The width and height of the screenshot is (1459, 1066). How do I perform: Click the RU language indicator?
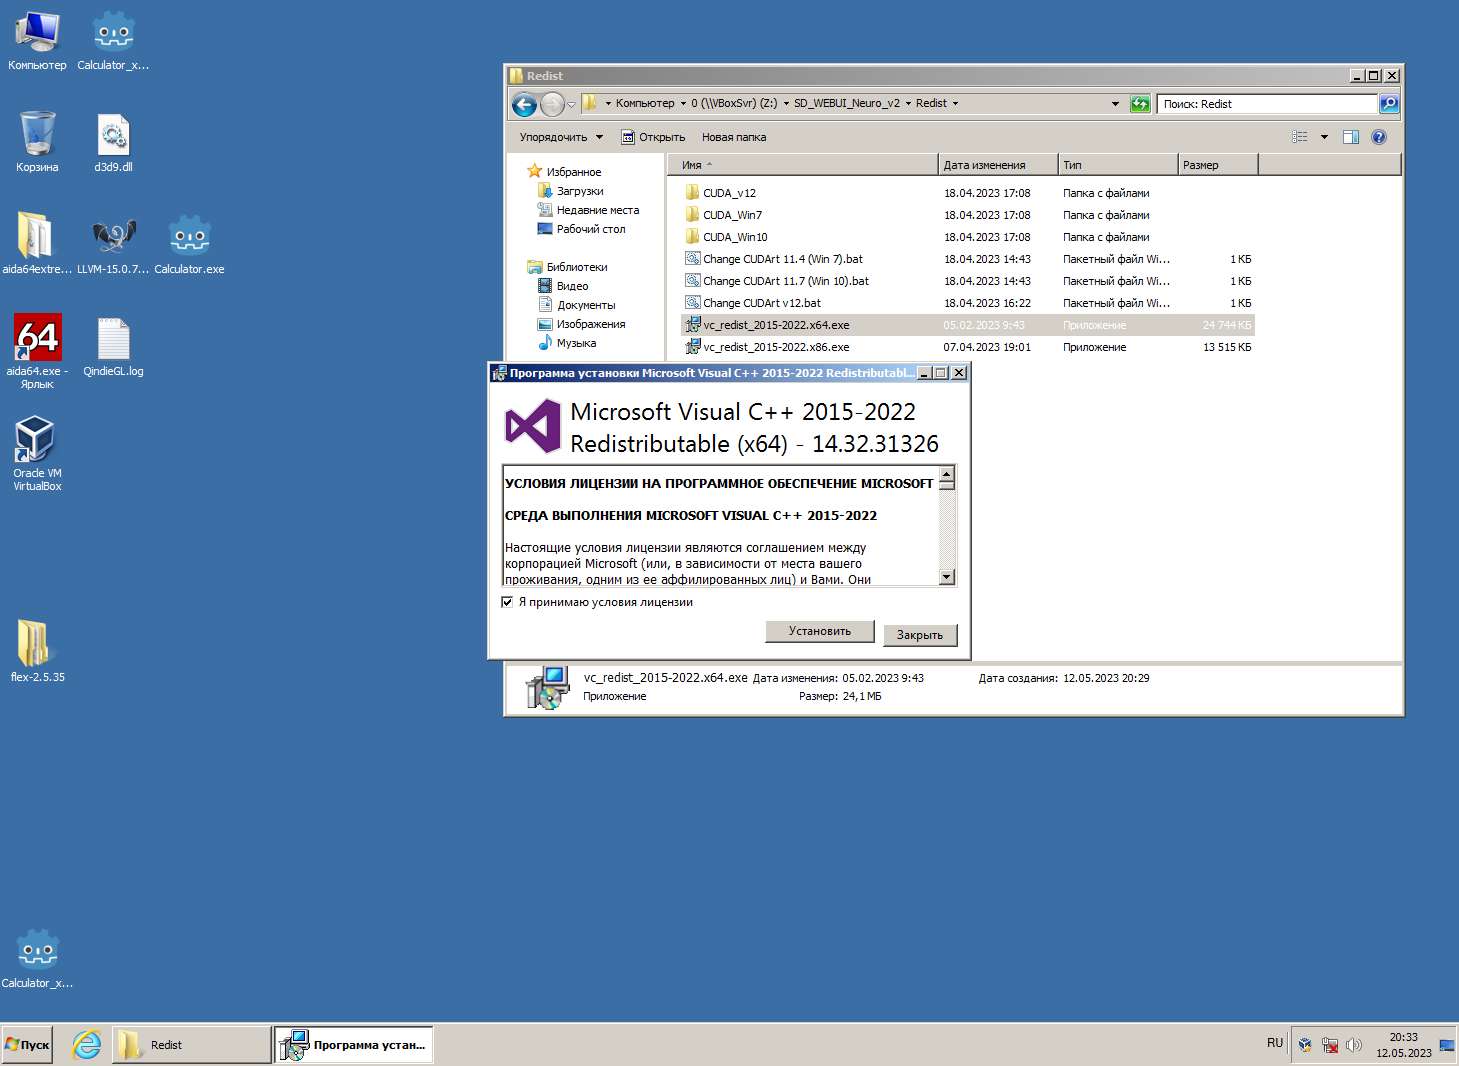[x=1275, y=1043]
